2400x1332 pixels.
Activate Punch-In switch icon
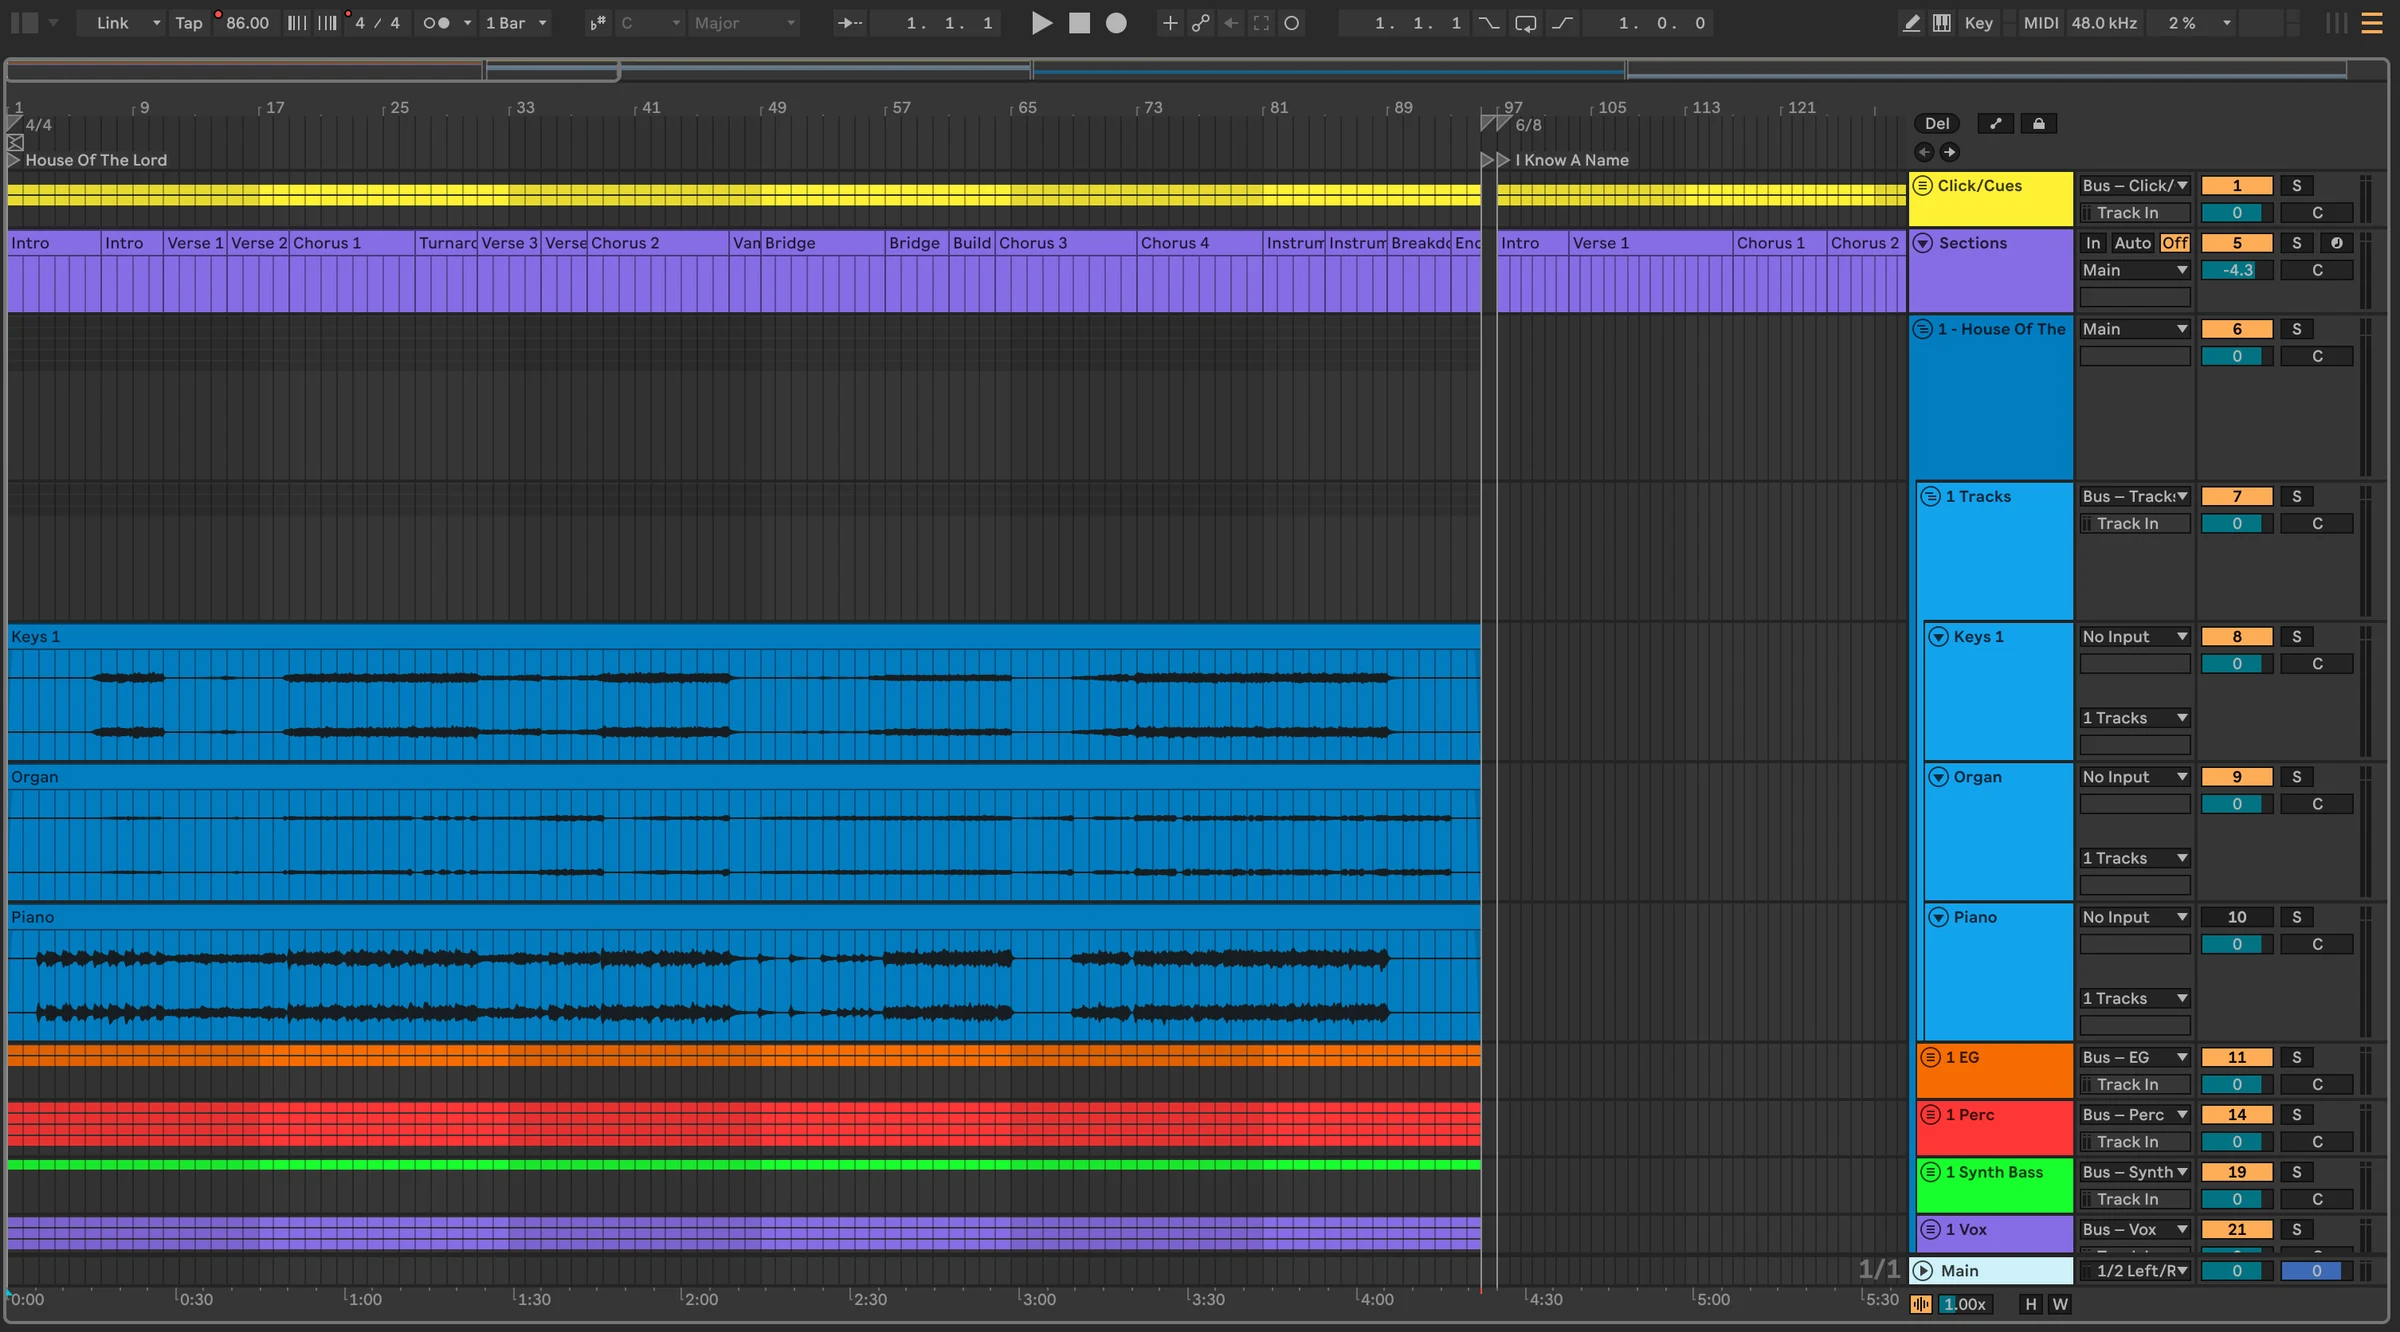[x=1489, y=23]
